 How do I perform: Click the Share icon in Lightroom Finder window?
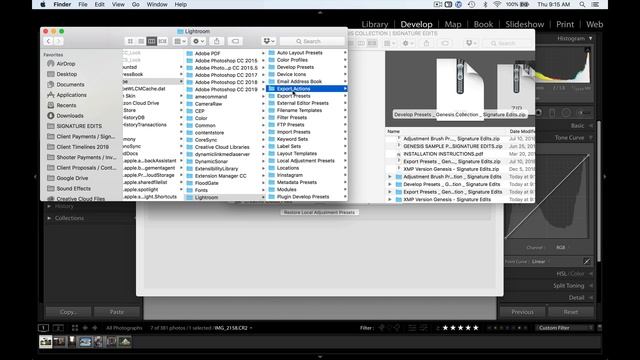click(217, 41)
